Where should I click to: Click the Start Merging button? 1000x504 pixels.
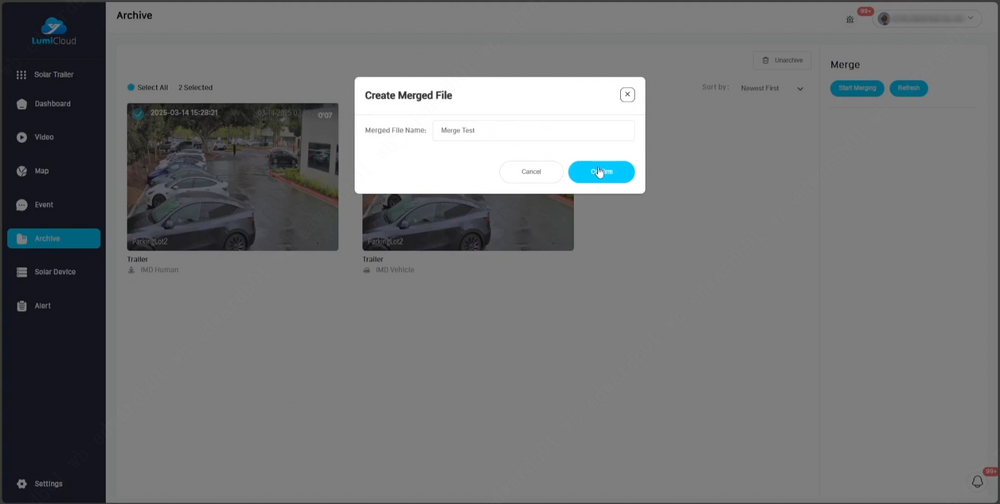pos(857,88)
